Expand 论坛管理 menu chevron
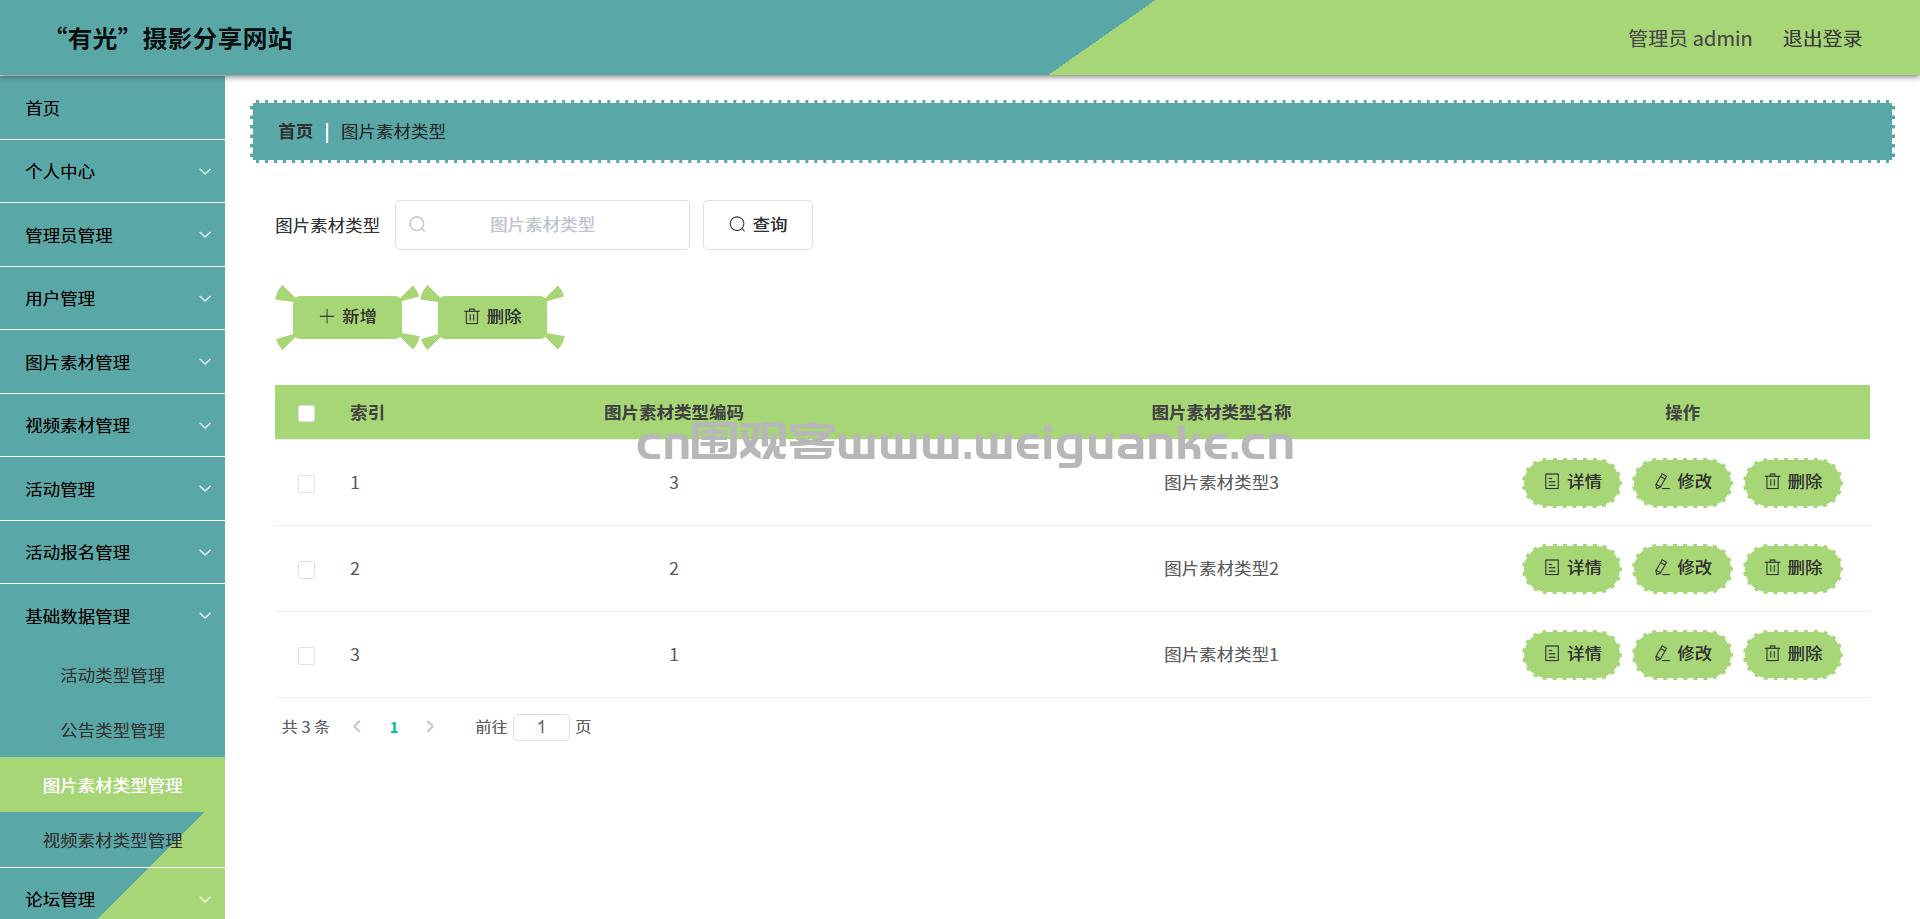Screen dimensions: 1920x919 pyautogui.click(x=205, y=900)
